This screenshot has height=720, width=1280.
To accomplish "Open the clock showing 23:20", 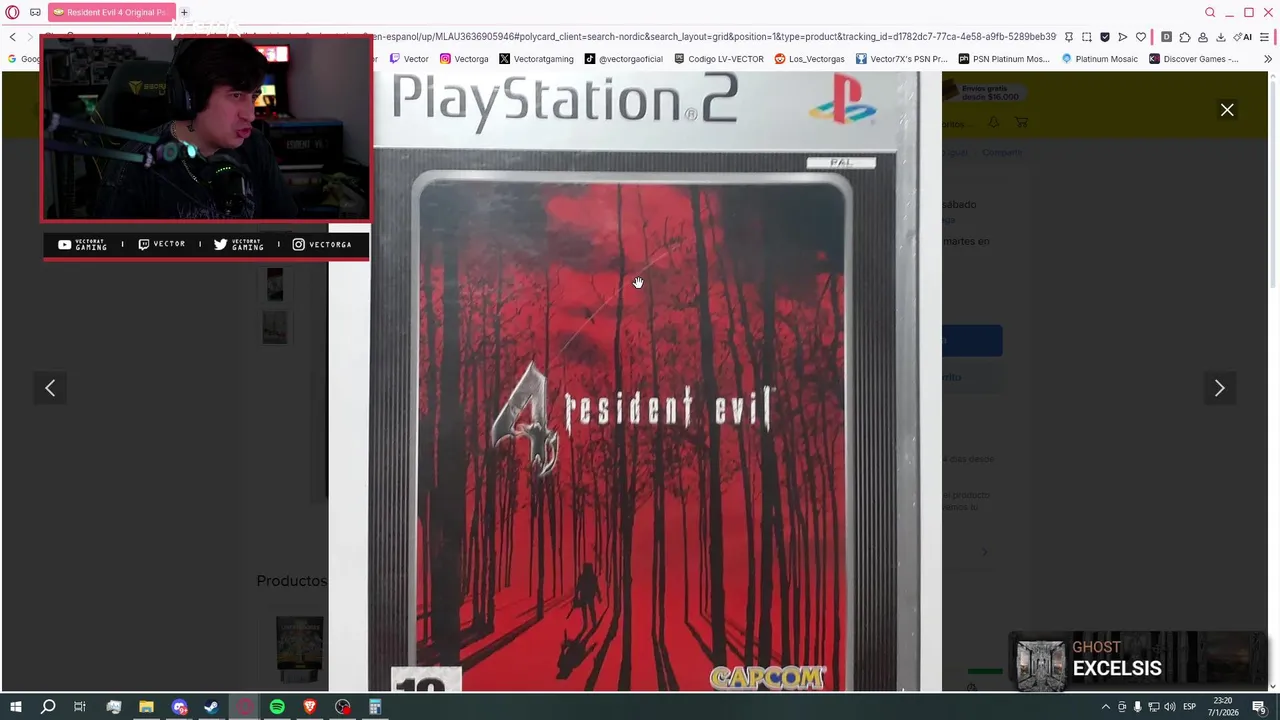I will coord(1223,707).
